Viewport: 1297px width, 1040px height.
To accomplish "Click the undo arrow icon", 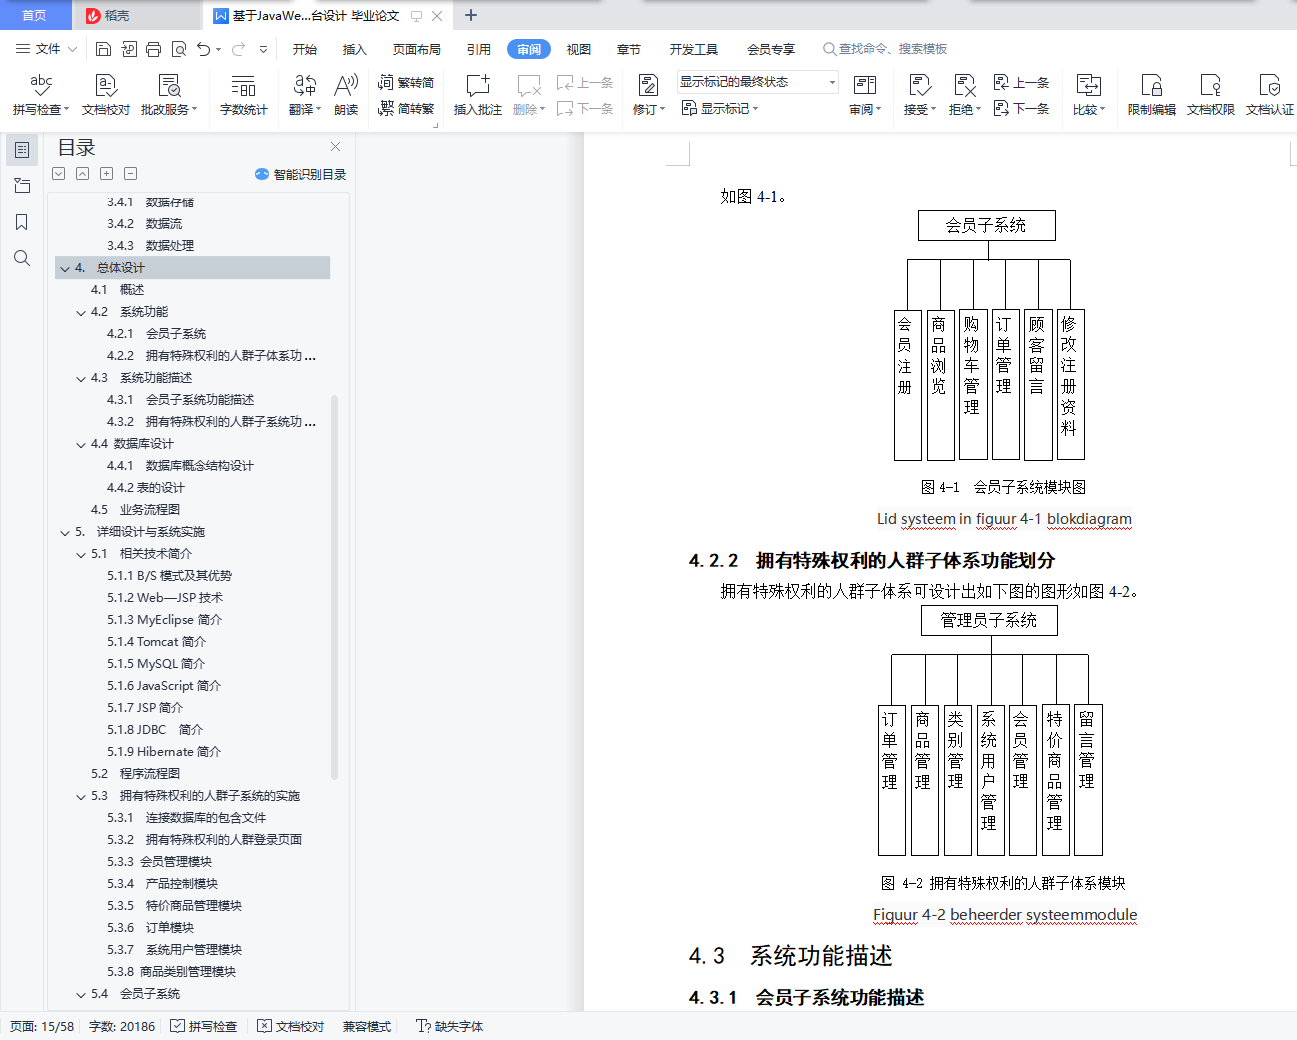I will (x=203, y=49).
